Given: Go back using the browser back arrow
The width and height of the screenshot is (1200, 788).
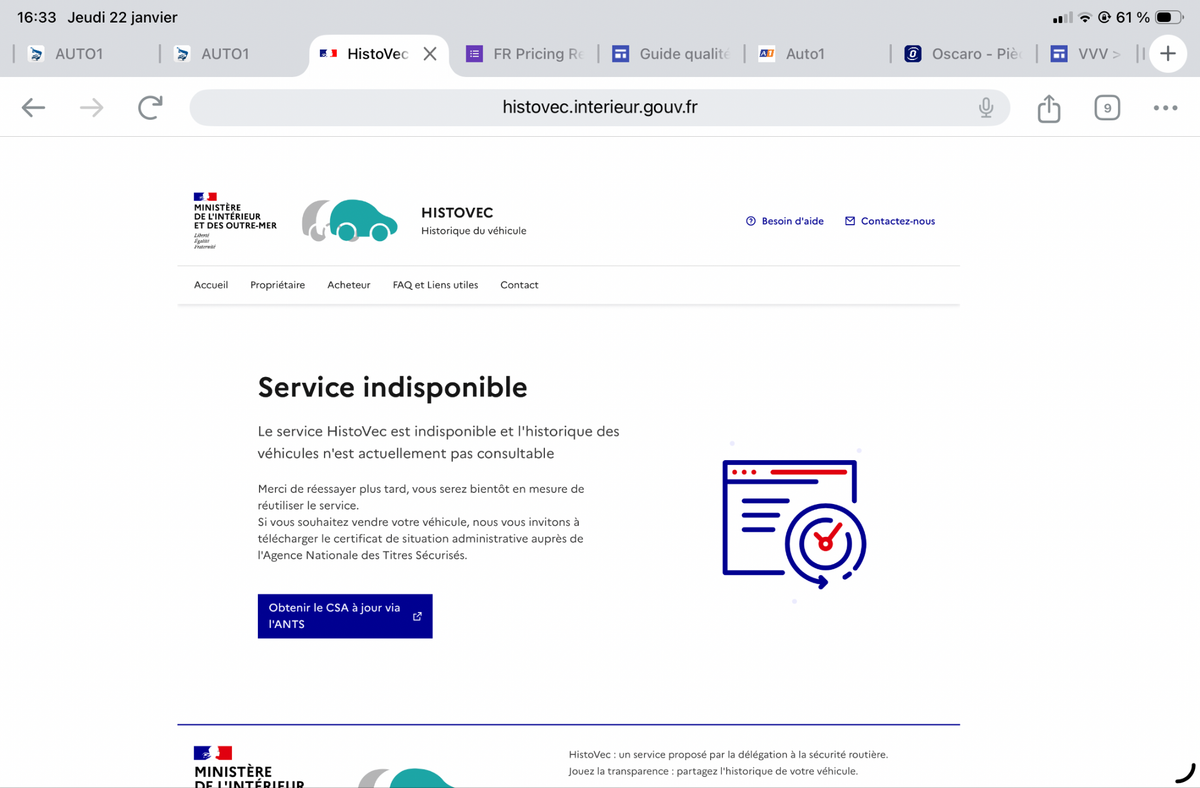Looking at the screenshot, I should click(34, 108).
